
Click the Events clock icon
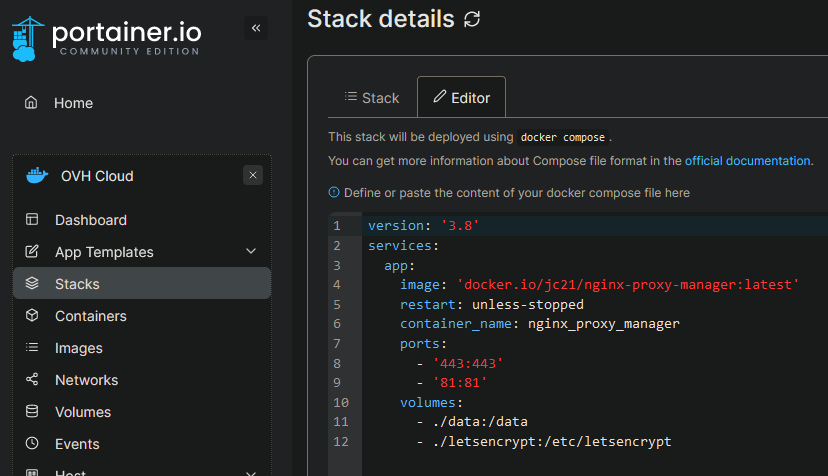tap(32, 444)
